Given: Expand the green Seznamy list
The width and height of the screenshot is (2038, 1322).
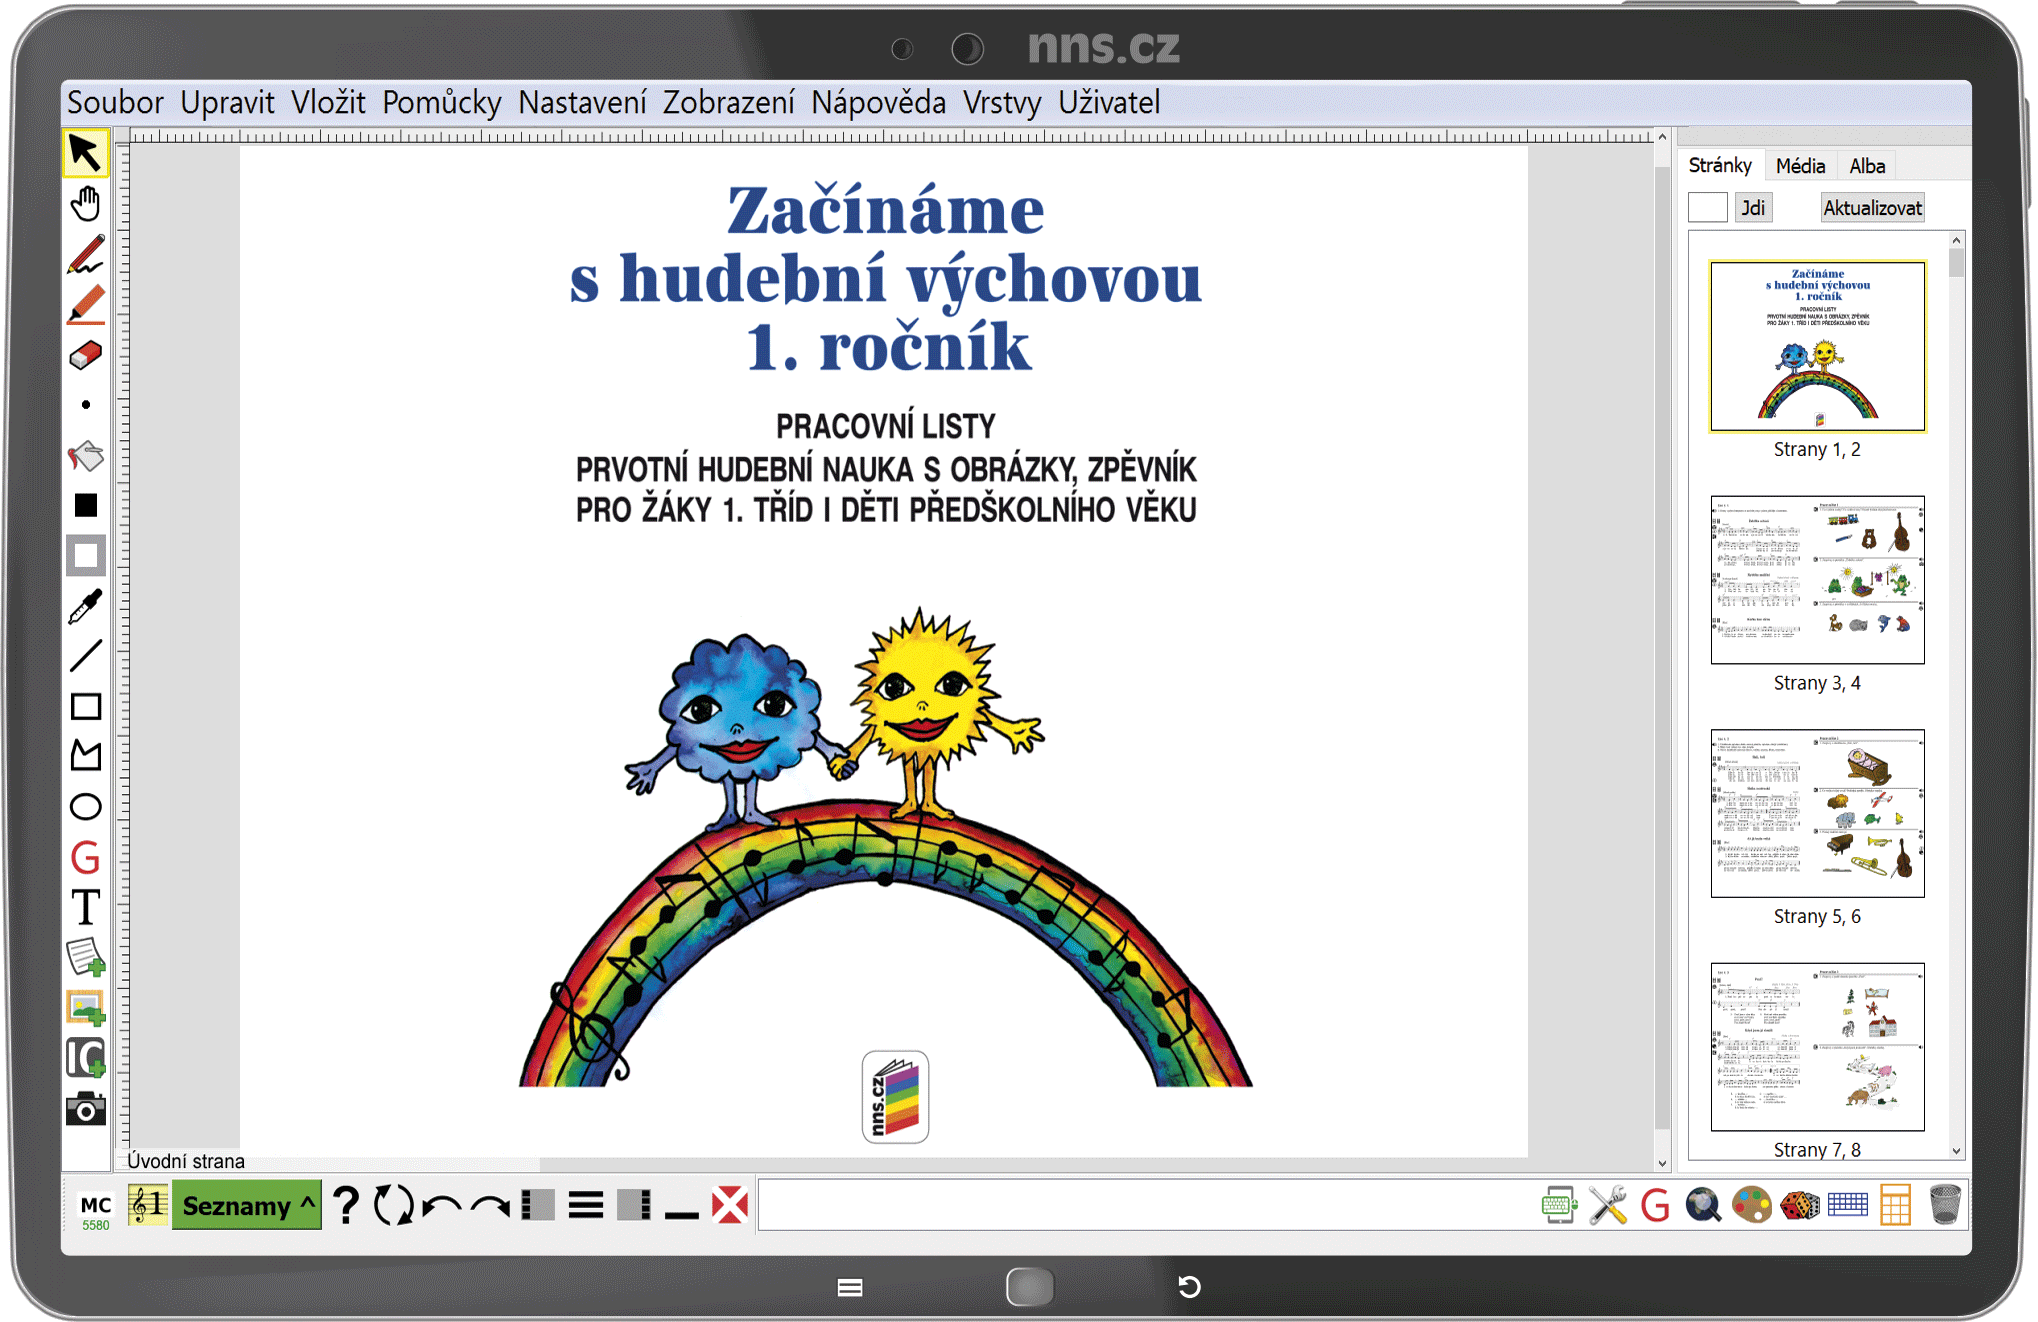Looking at the screenshot, I should point(246,1205).
